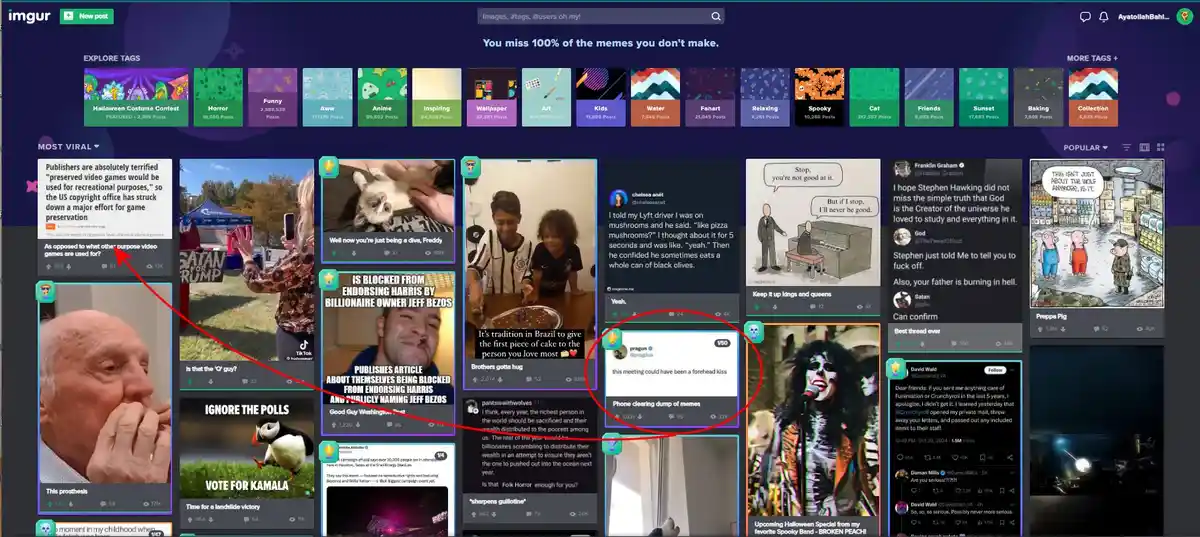Create a New post

(x=87, y=16)
